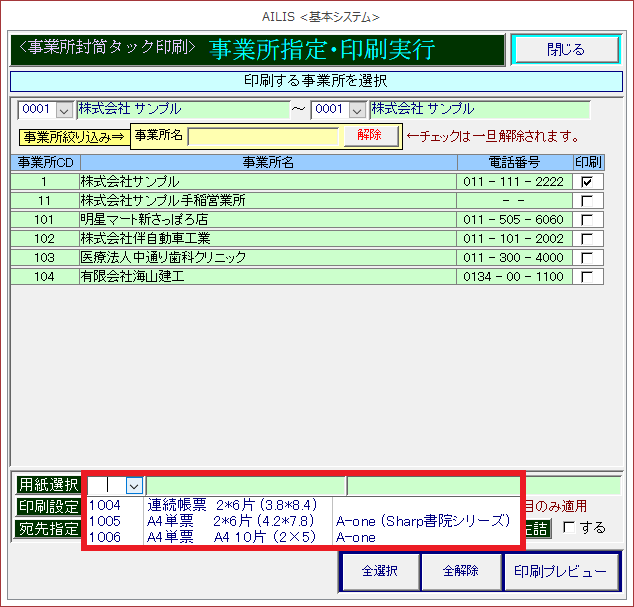Collapse the 用紙選択 dropdown arrow
Image resolution: width=634 pixels, height=607 pixels.
pos(134,485)
